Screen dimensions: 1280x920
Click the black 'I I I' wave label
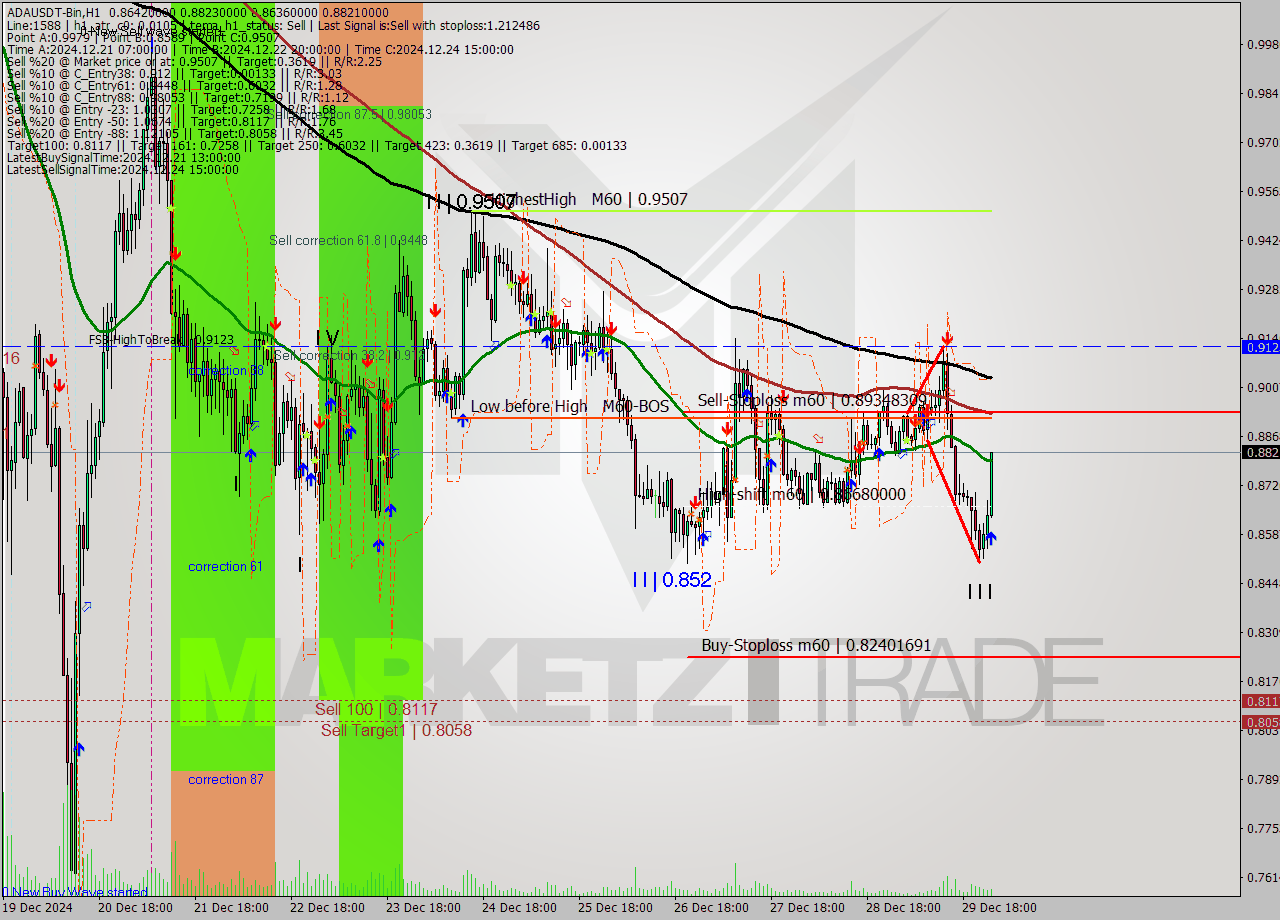coord(980,592)
